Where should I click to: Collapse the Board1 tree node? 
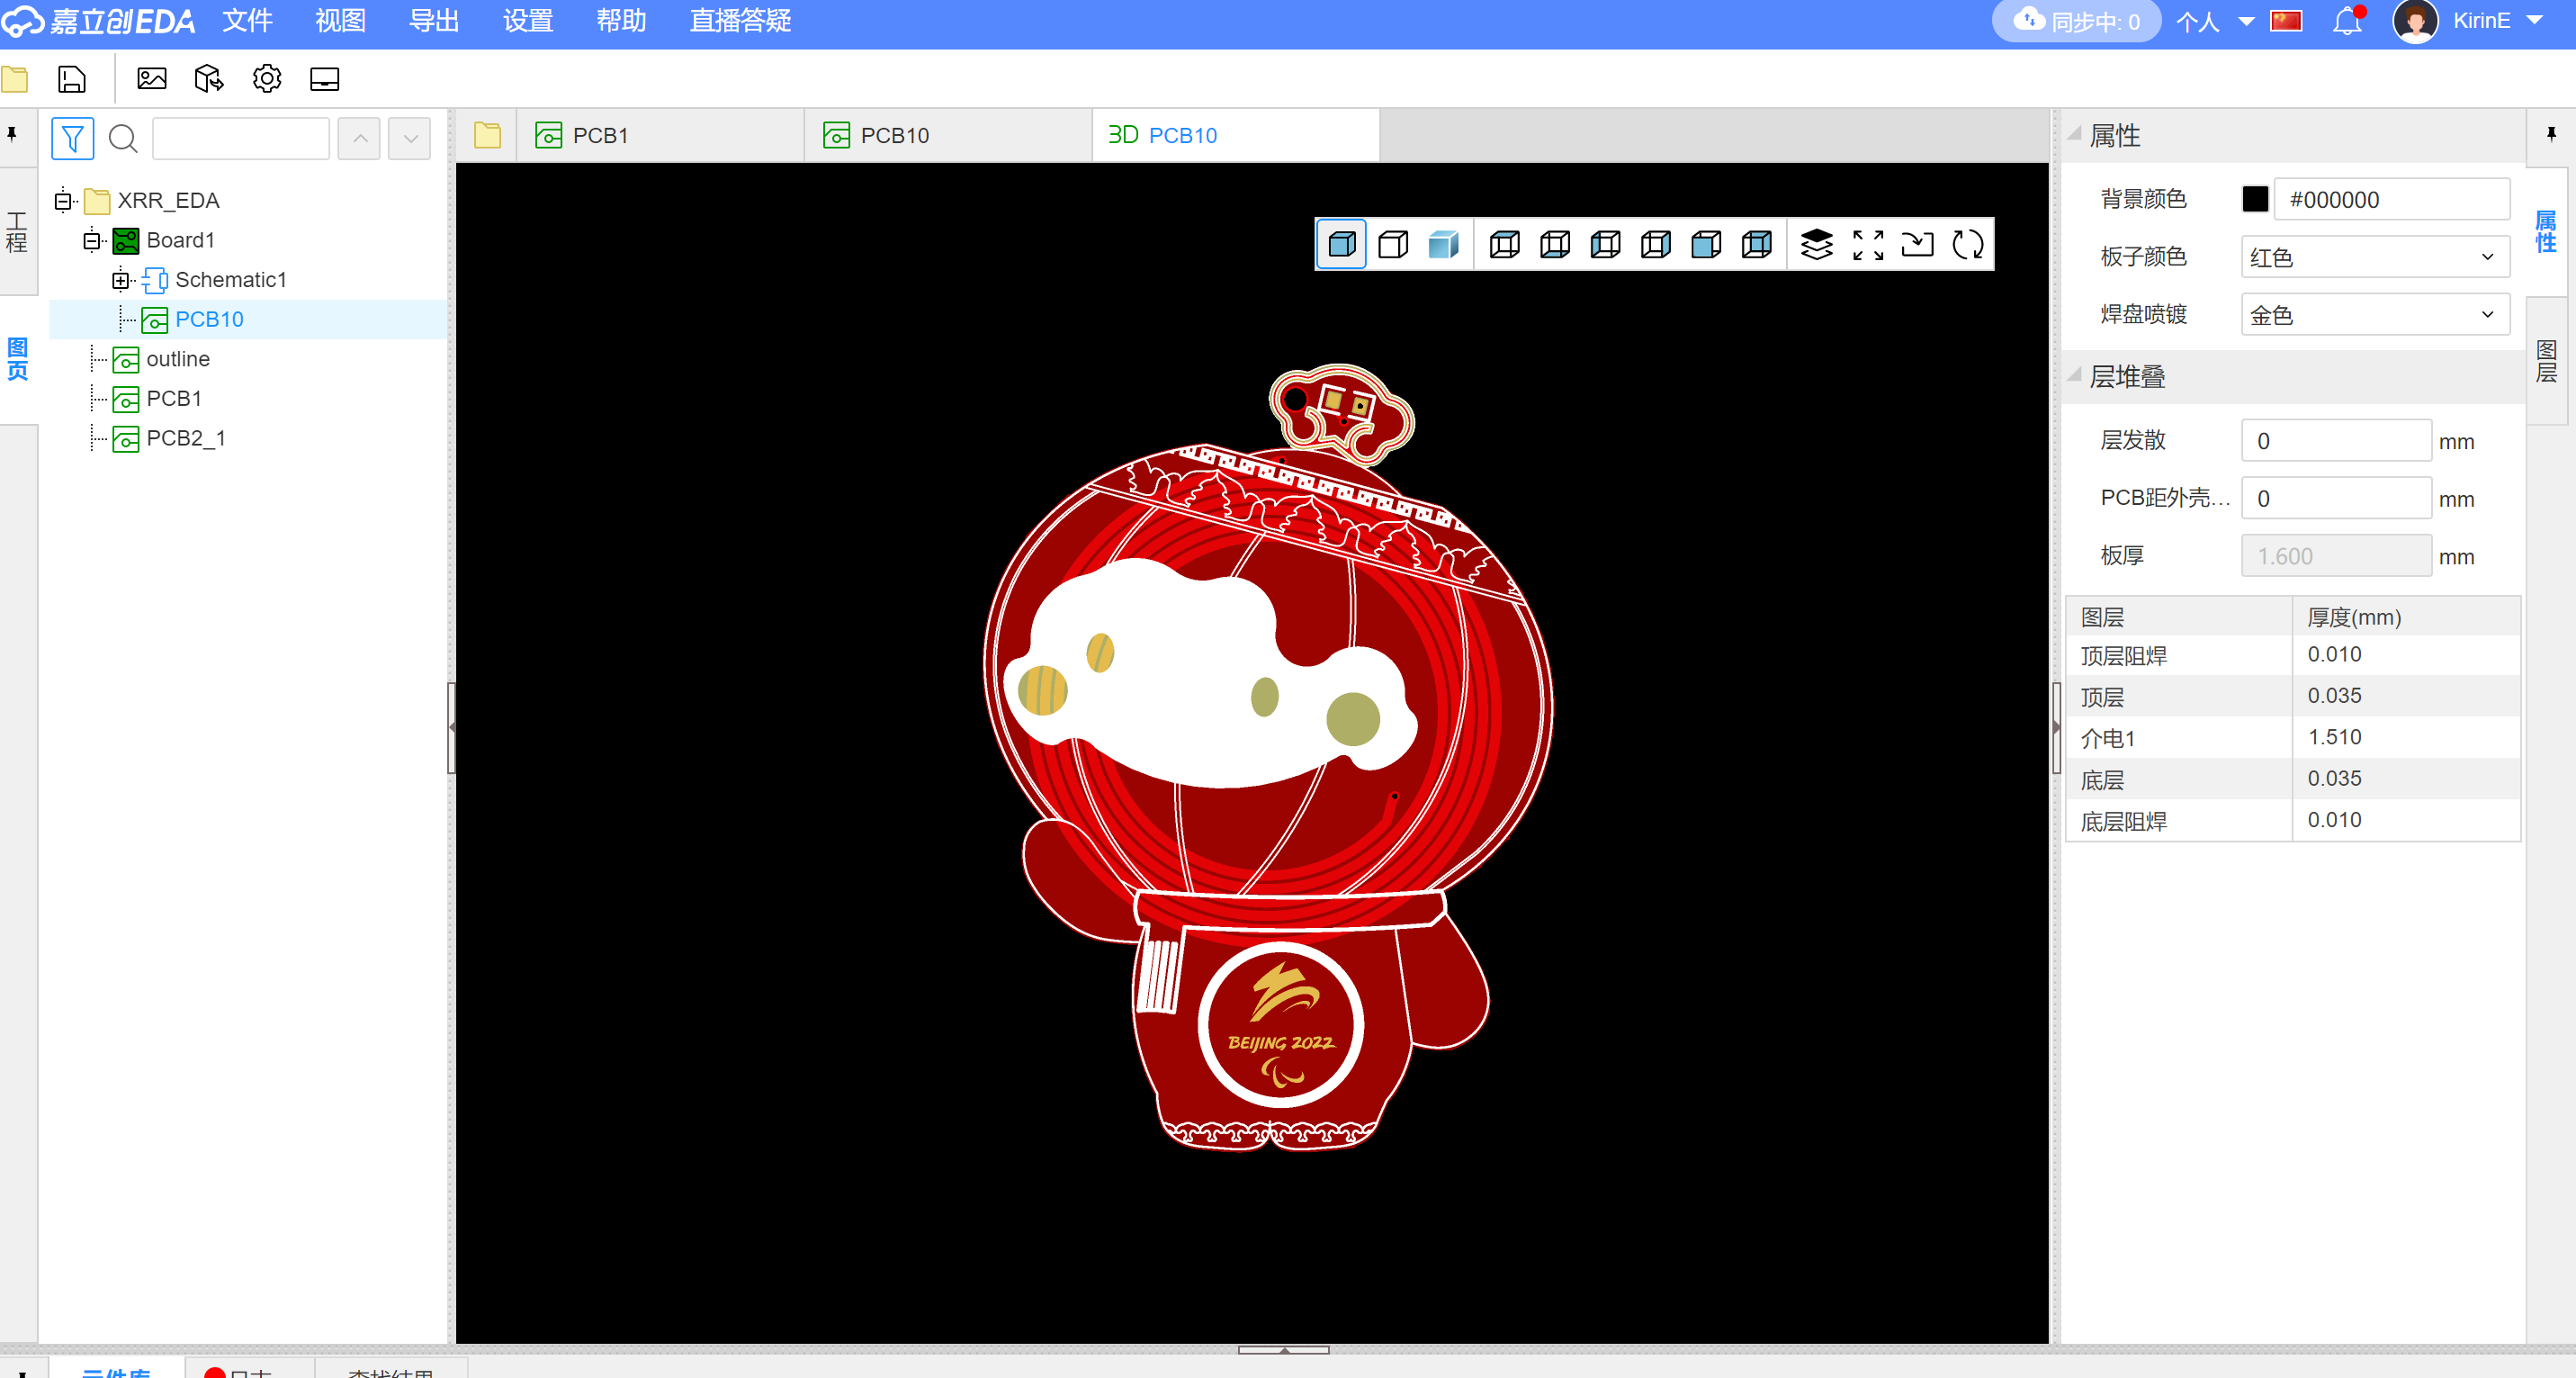coord(92,240)
